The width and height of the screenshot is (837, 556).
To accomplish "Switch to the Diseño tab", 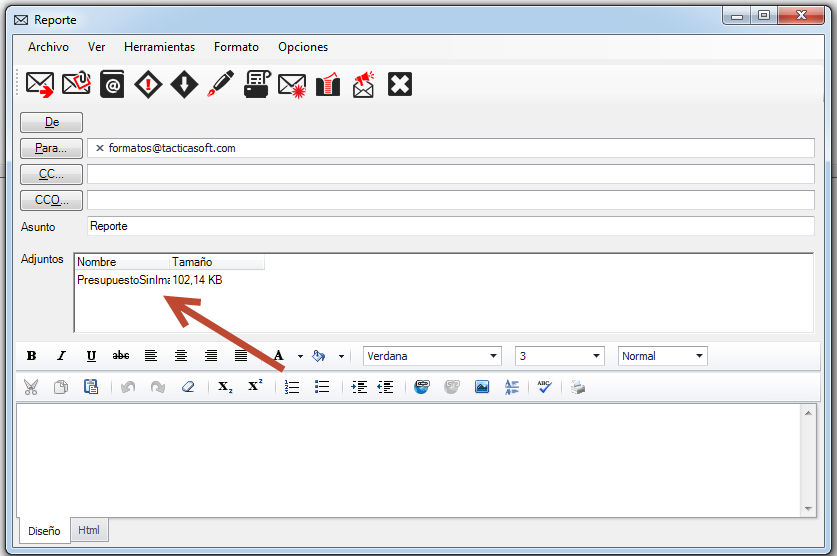I will [44, 531].
